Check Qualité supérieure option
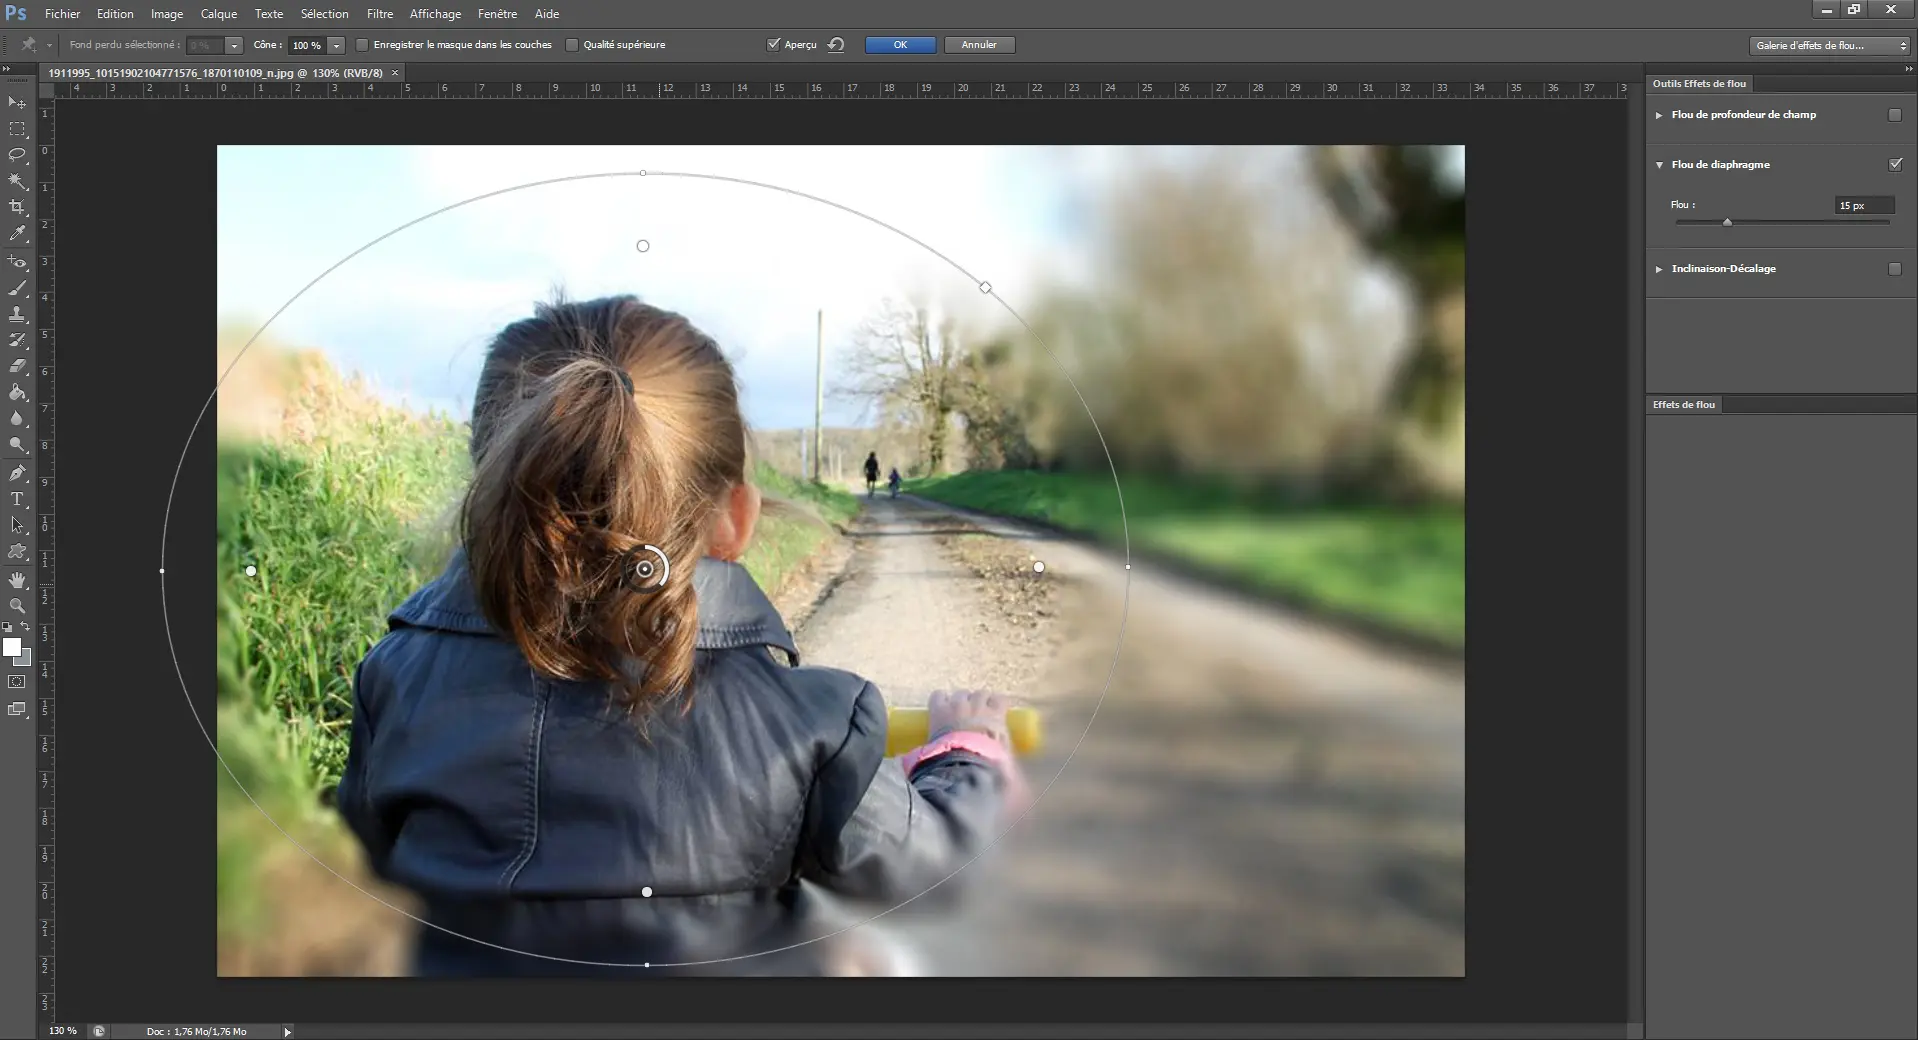1918x1040 pixels. 572,45
